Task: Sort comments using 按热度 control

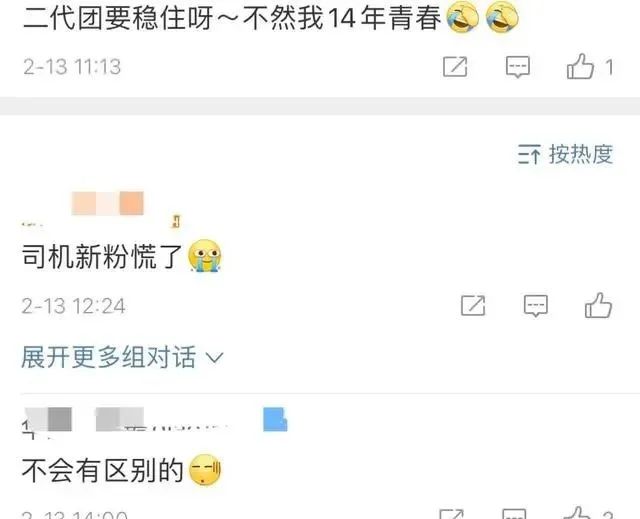Action: click(565, 154)
